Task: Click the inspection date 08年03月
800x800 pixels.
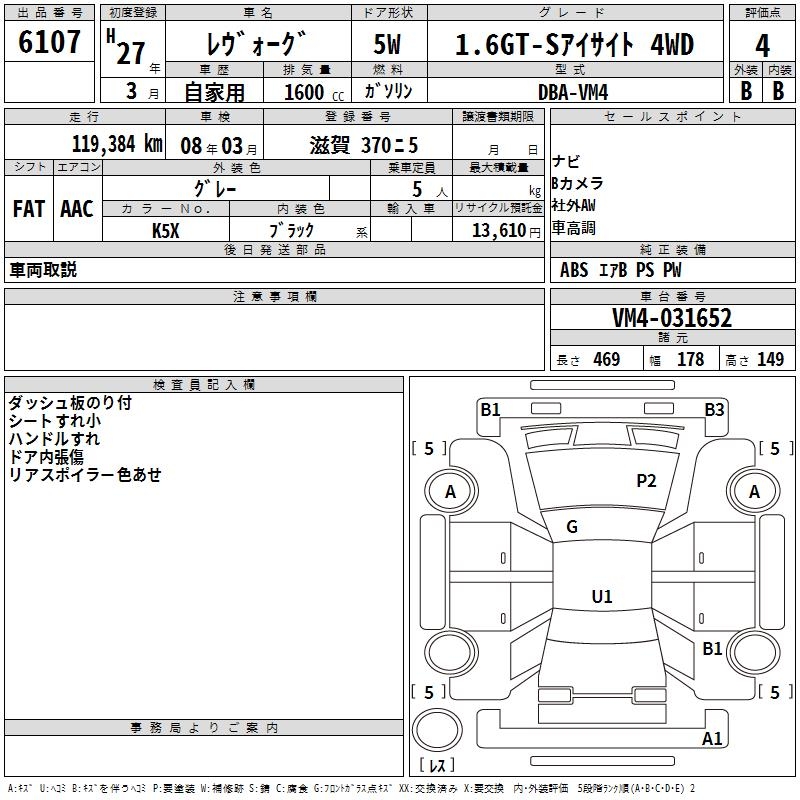Action: 219,146
